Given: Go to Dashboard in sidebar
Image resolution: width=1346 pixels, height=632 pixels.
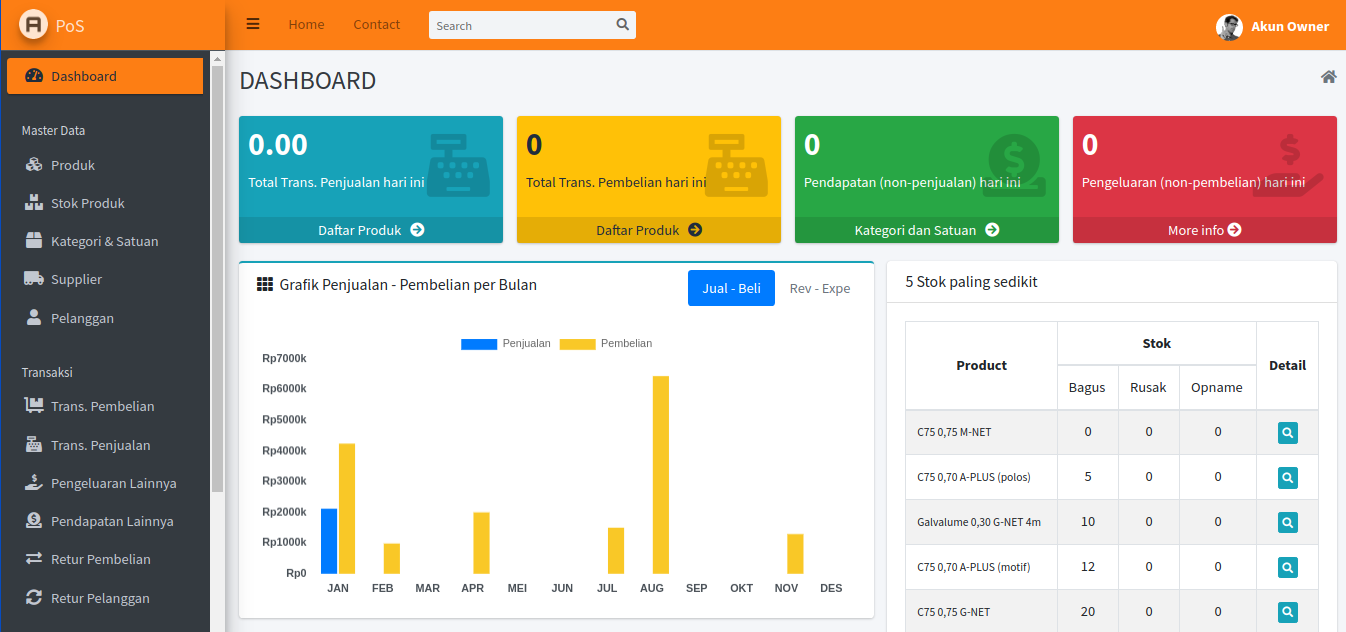Looking at the screenshot, I should pyautogui.click(x=105, y=76).
